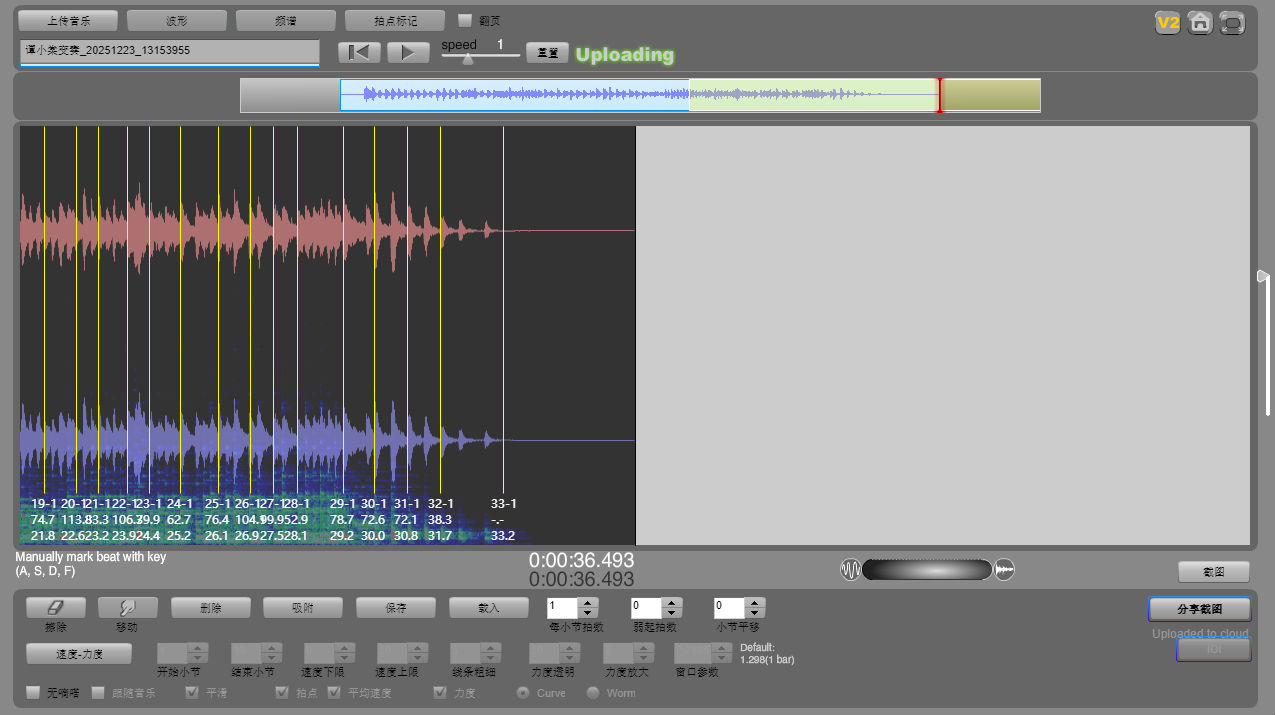
Task: Click the 保存 save button
Action: point(396,607)
